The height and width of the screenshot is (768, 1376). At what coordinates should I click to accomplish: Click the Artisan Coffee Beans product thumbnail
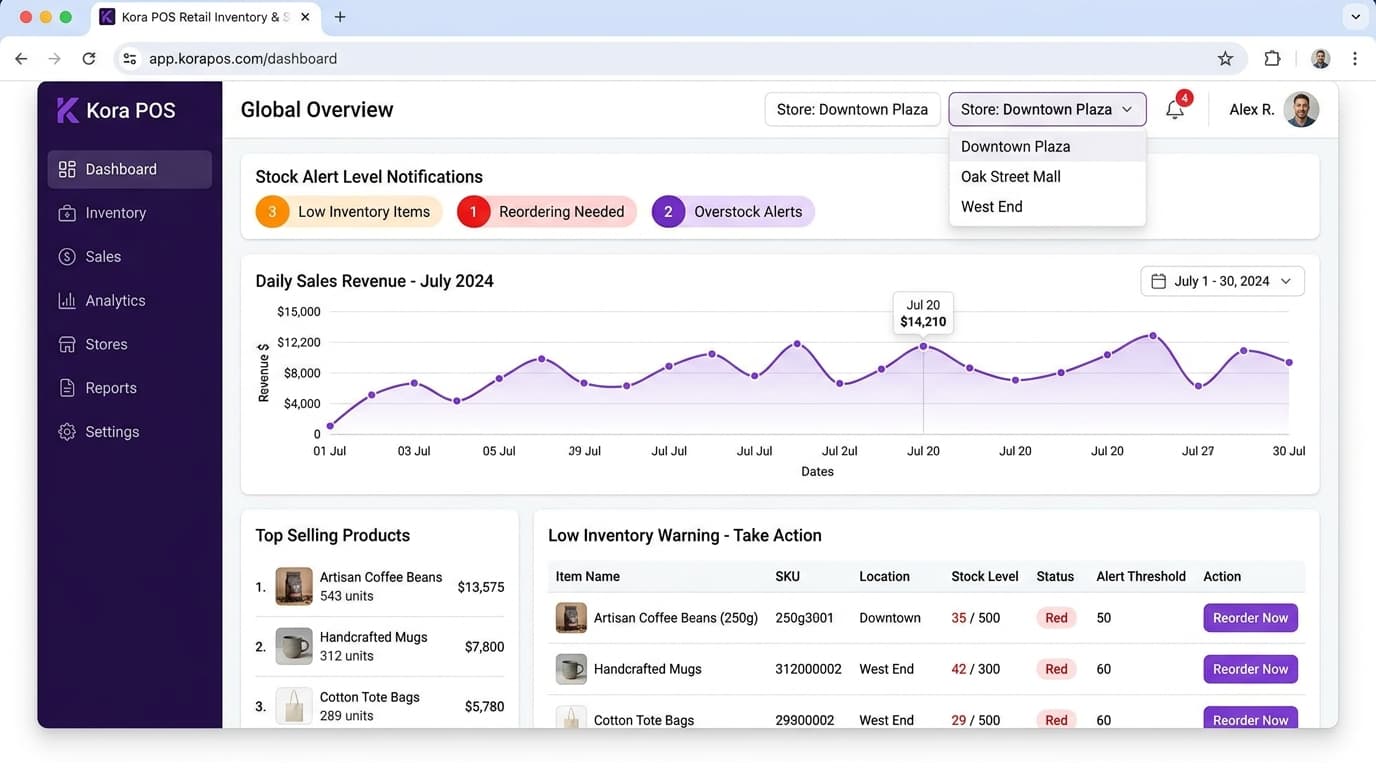(x=294, y=587)
